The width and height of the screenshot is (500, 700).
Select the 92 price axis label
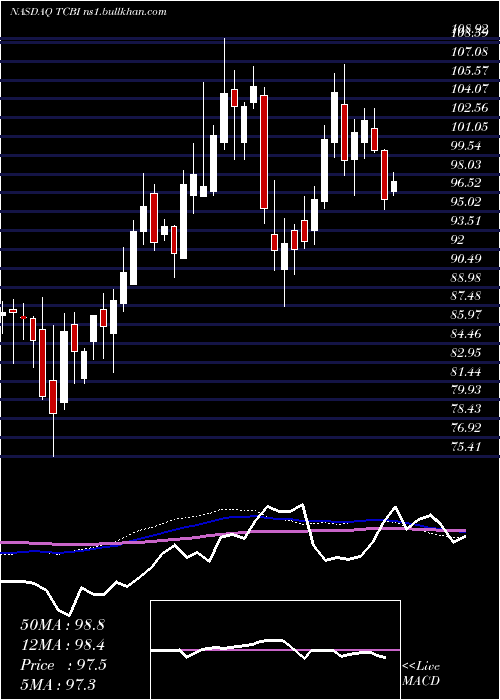pos(458,240)
